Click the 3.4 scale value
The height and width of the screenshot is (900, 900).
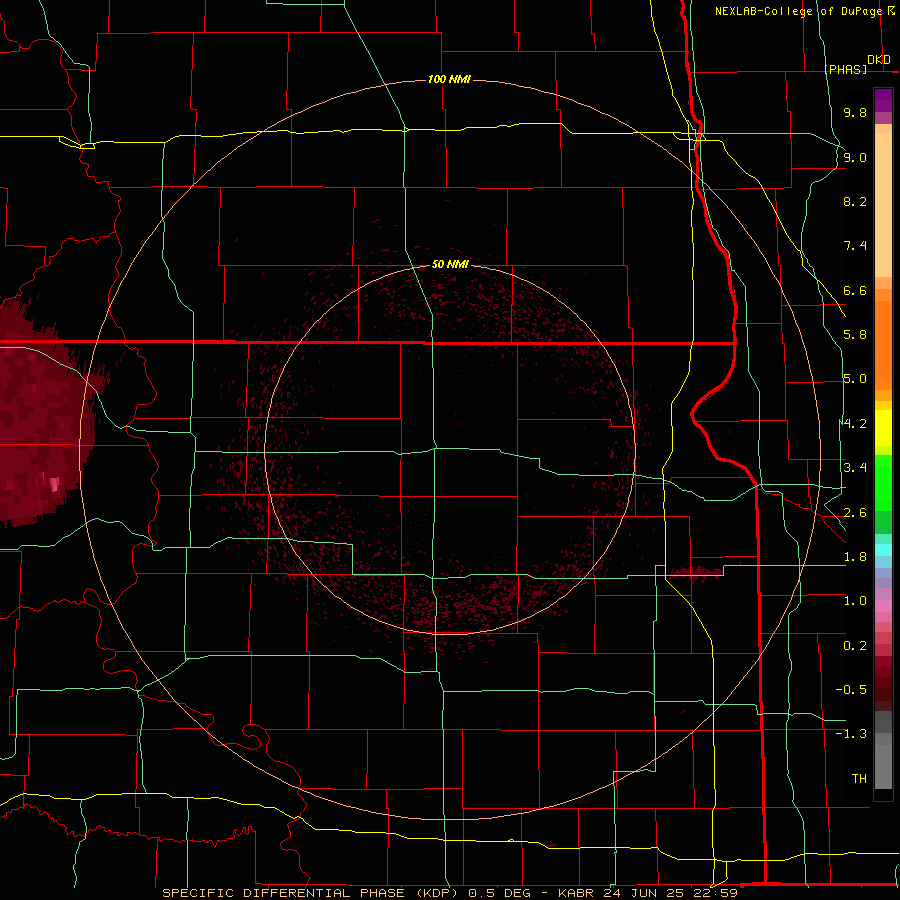pos(855,468)
